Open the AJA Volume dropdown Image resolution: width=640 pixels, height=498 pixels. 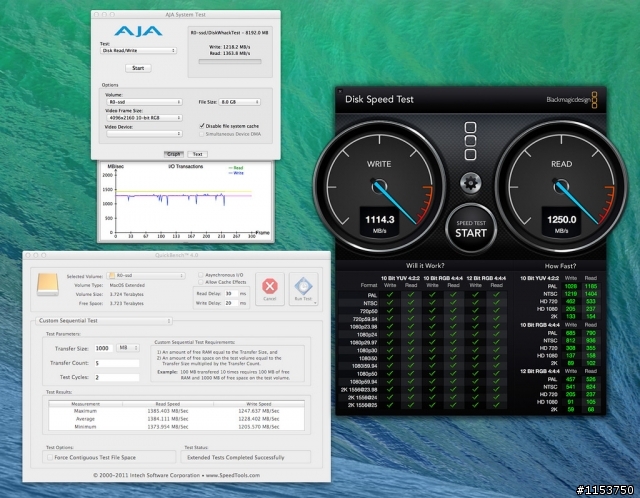click(144, 102)
